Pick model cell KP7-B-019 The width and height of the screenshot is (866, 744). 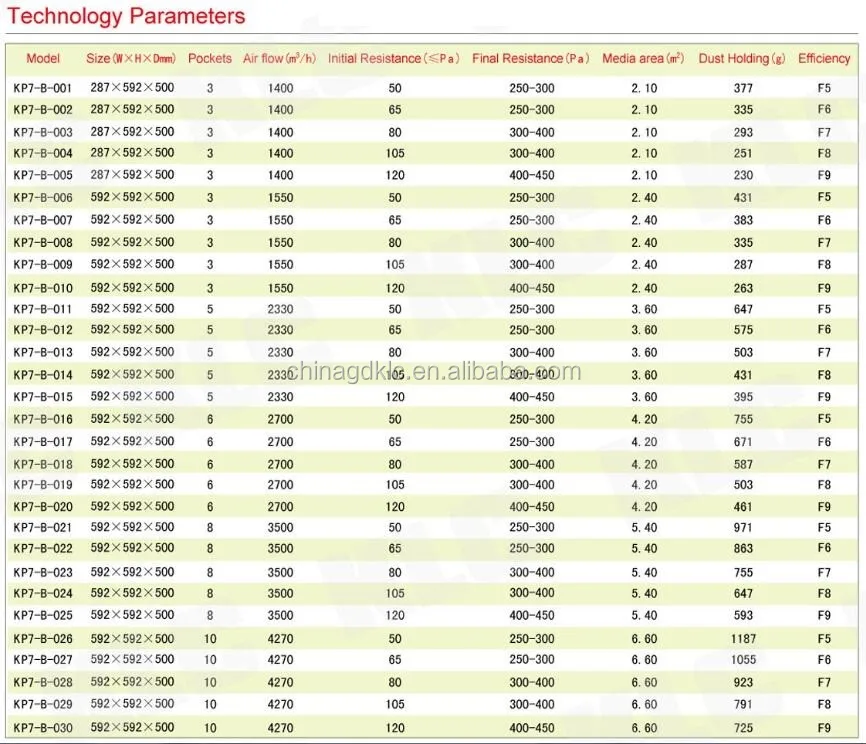(43, 485)
